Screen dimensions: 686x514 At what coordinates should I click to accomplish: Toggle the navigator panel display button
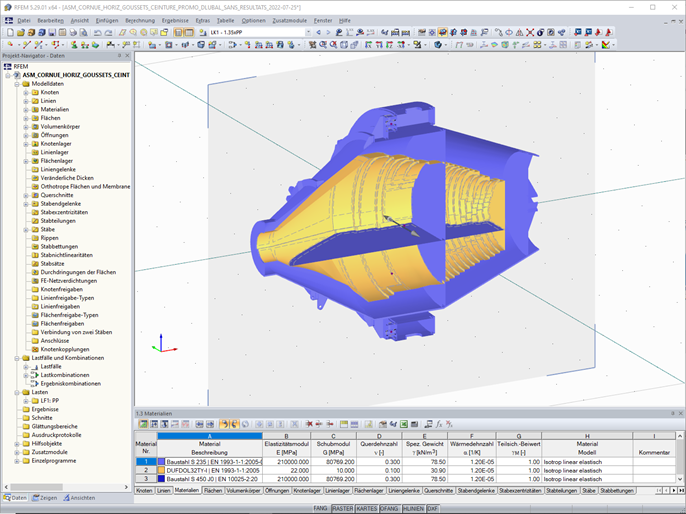[178, 32]
